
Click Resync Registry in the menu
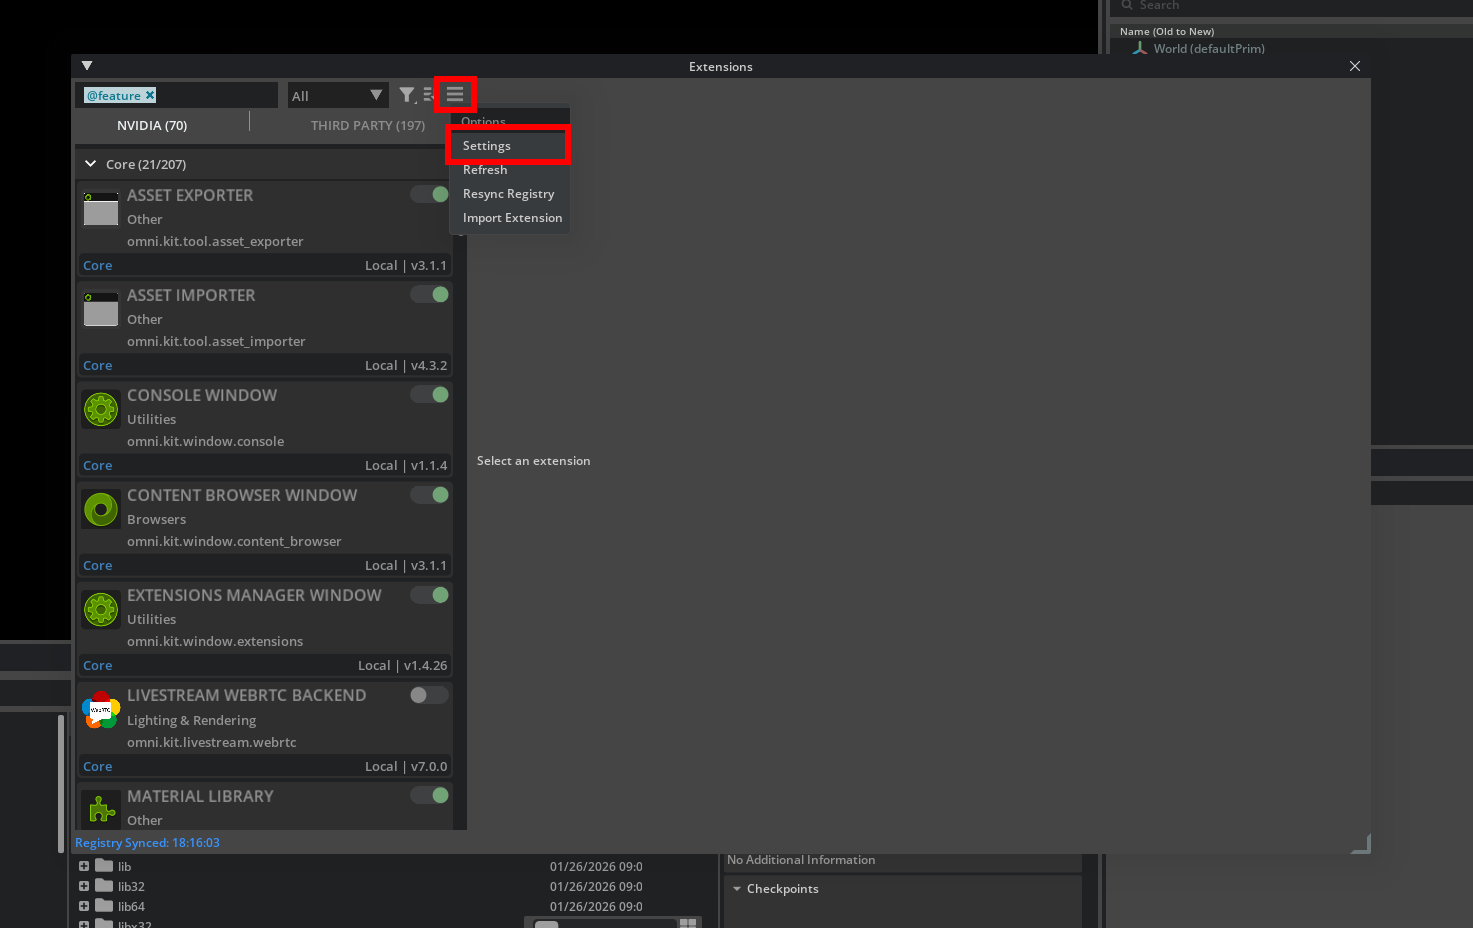pyautogui.click(x=508, y=194)
